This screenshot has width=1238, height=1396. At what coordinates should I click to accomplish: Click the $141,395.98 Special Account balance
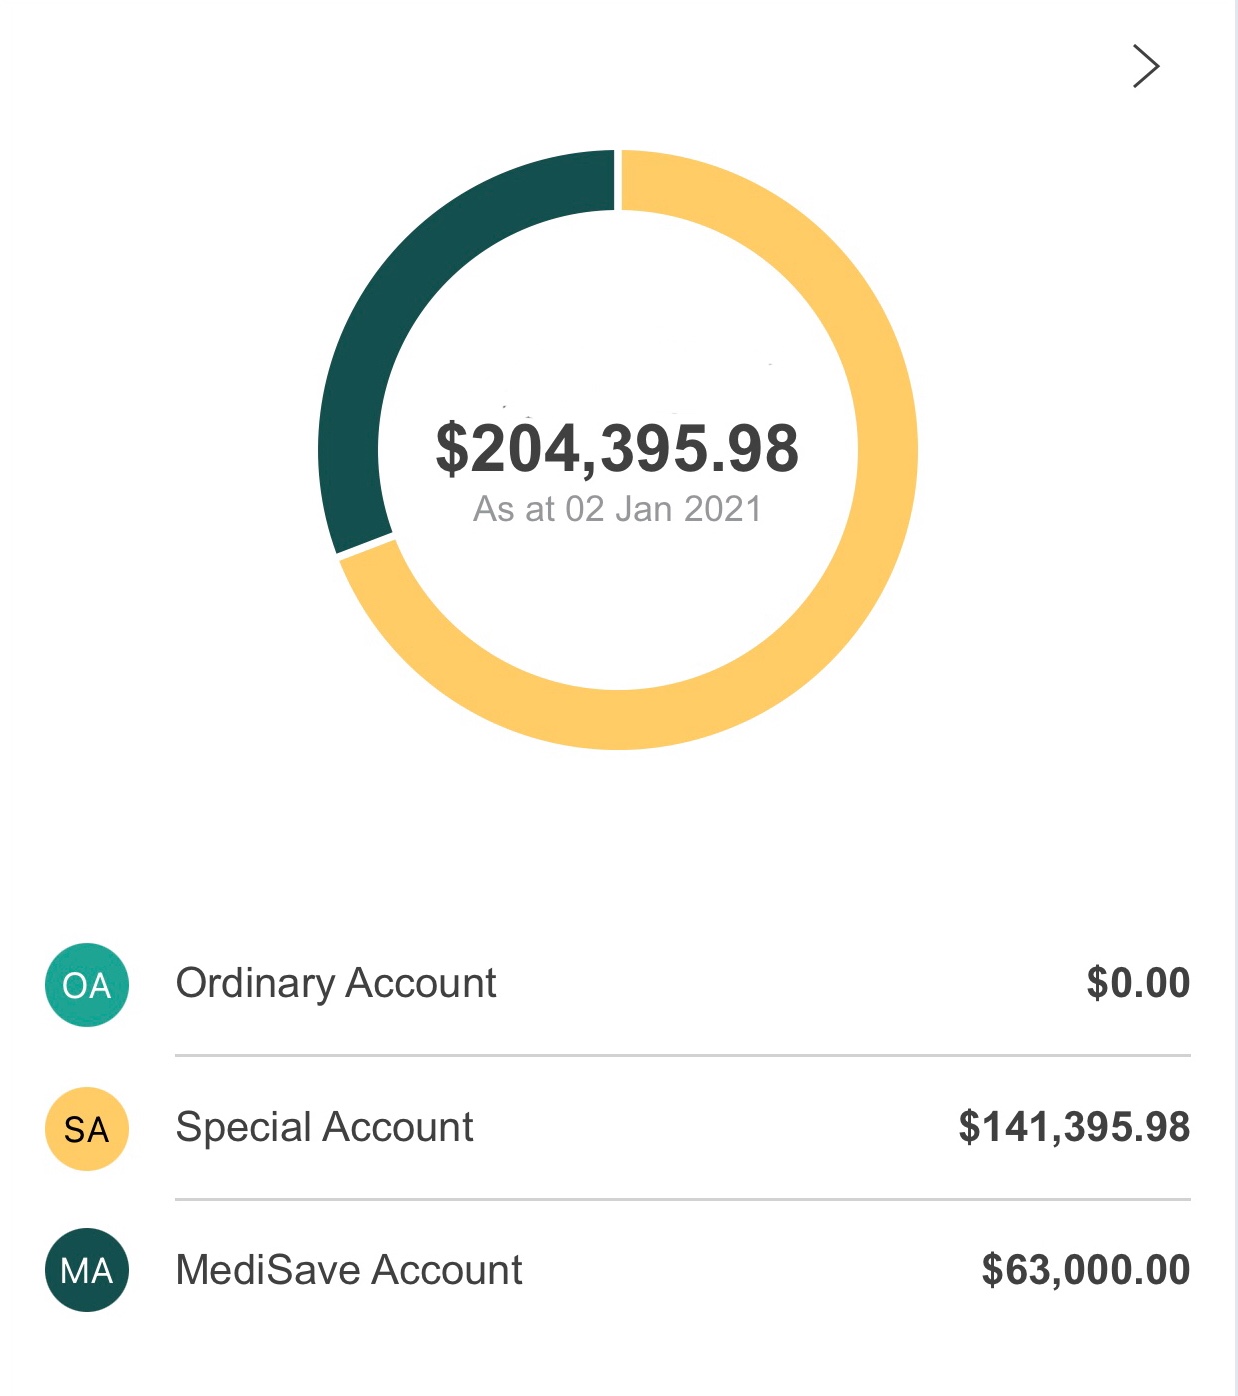click(x=1074, y=1127)
